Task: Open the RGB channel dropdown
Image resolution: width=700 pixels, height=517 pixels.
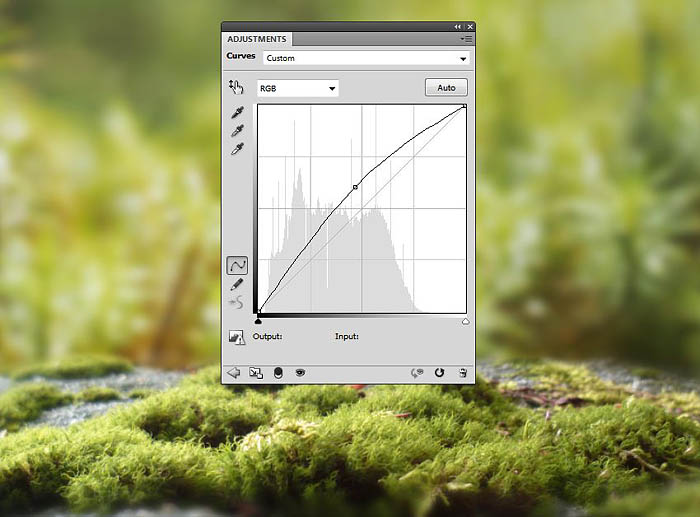Action: [x=298, y=88]
